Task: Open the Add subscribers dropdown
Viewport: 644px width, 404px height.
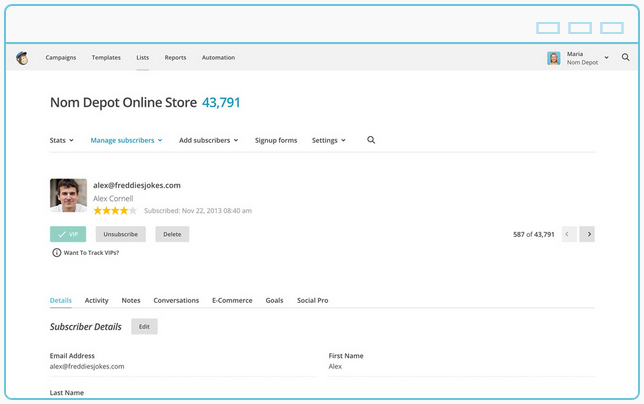Action: pos(209,140)
